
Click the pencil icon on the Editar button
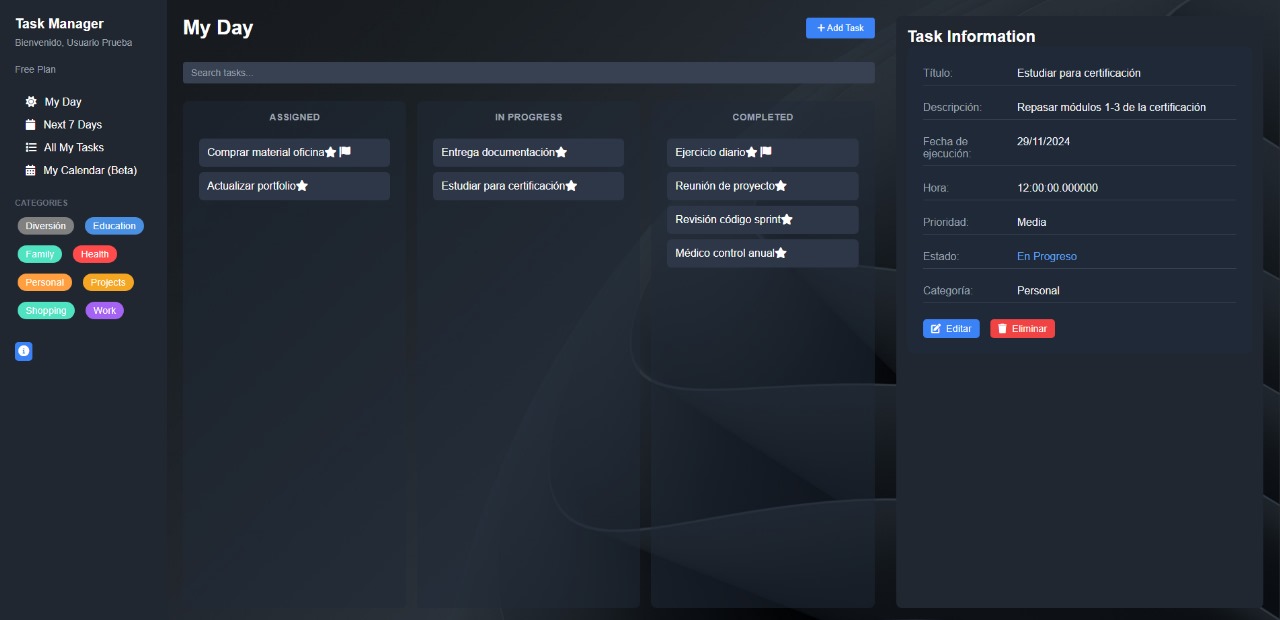click(x=935, y=328)
